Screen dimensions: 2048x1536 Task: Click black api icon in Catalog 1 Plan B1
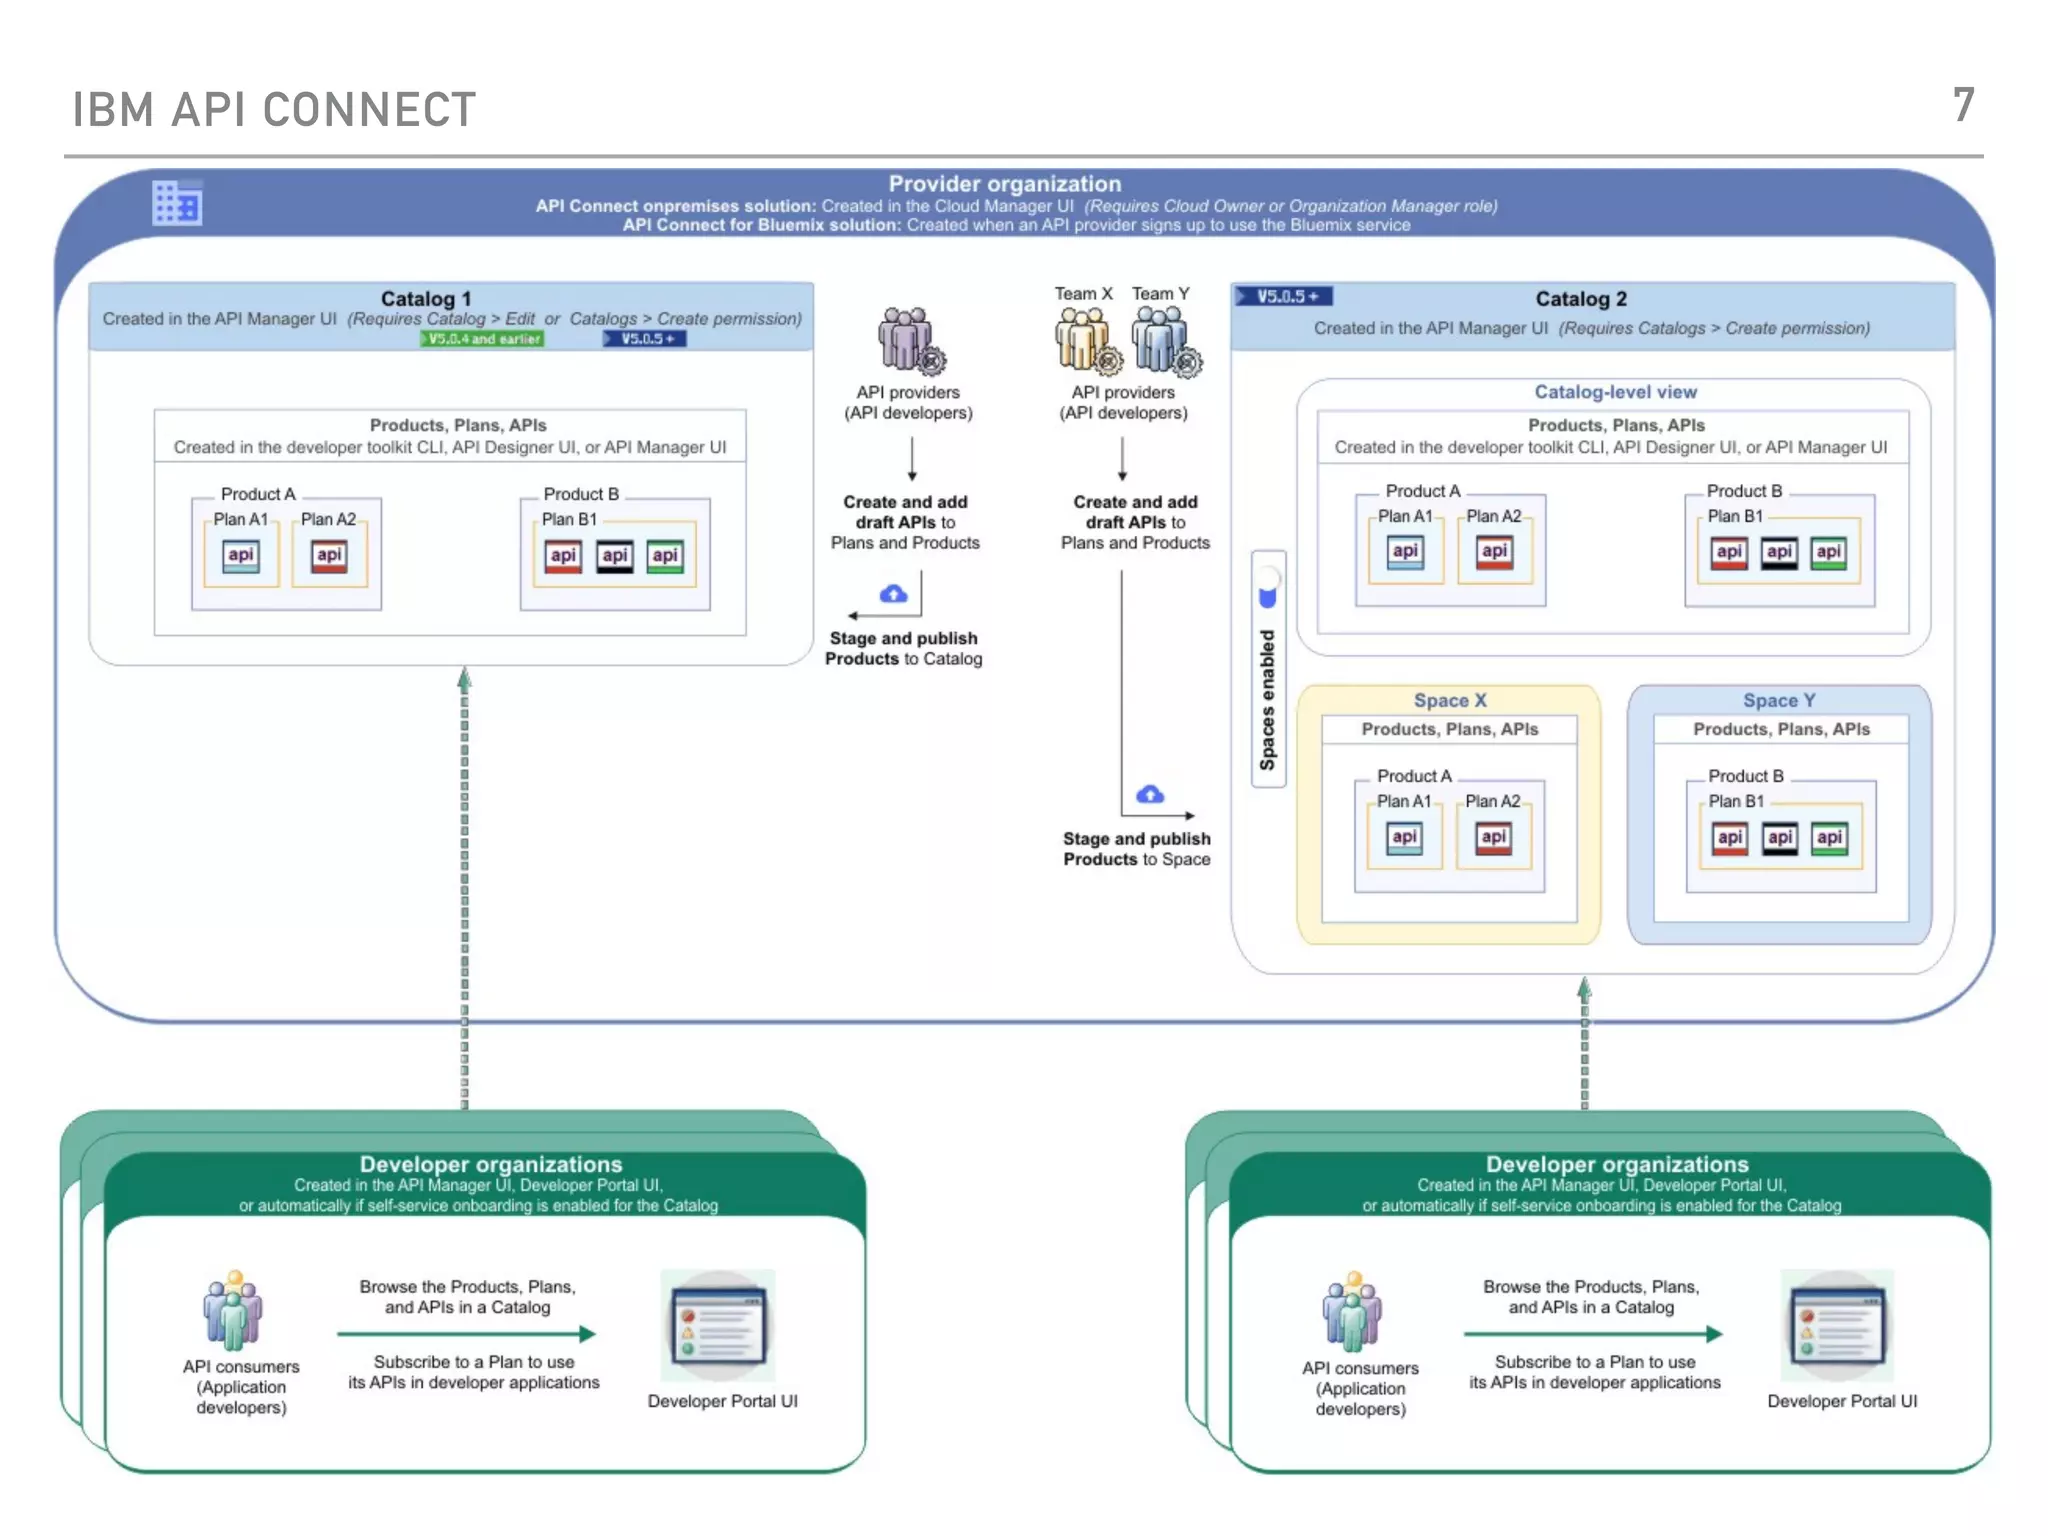(x=615, y=557)
